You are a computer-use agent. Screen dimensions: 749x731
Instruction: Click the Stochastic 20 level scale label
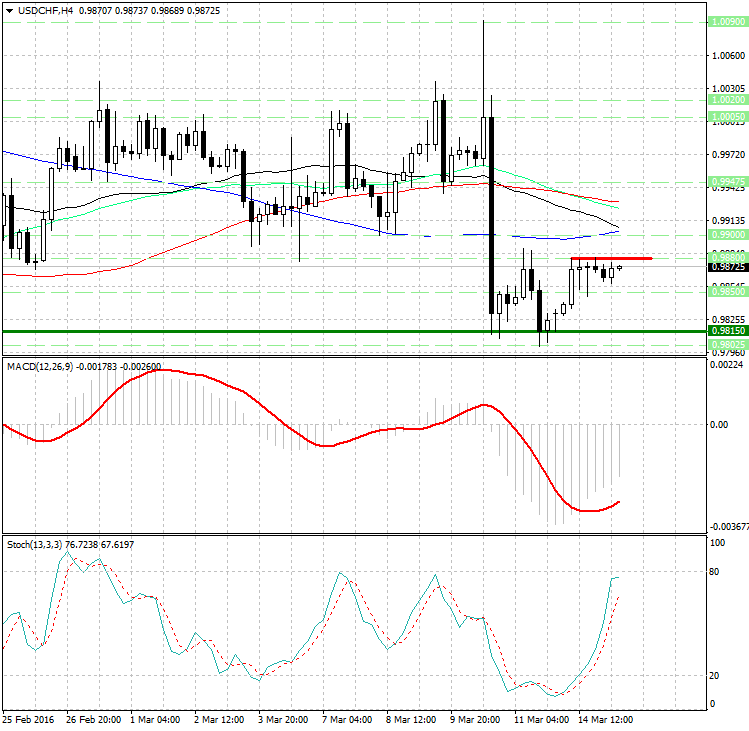pos(715,675)
